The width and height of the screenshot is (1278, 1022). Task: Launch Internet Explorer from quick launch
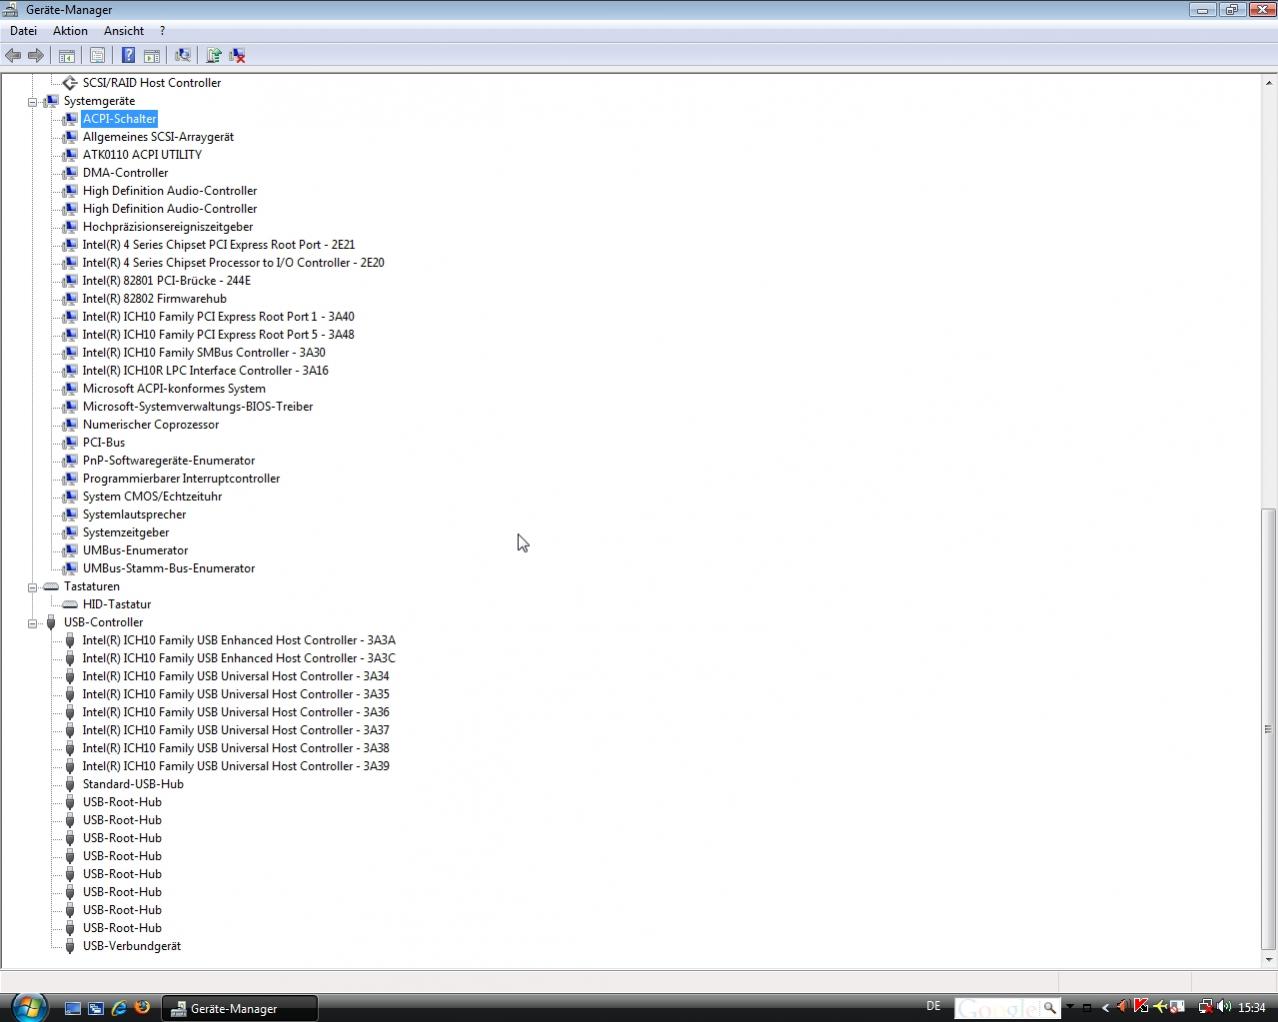[119, 1008]
